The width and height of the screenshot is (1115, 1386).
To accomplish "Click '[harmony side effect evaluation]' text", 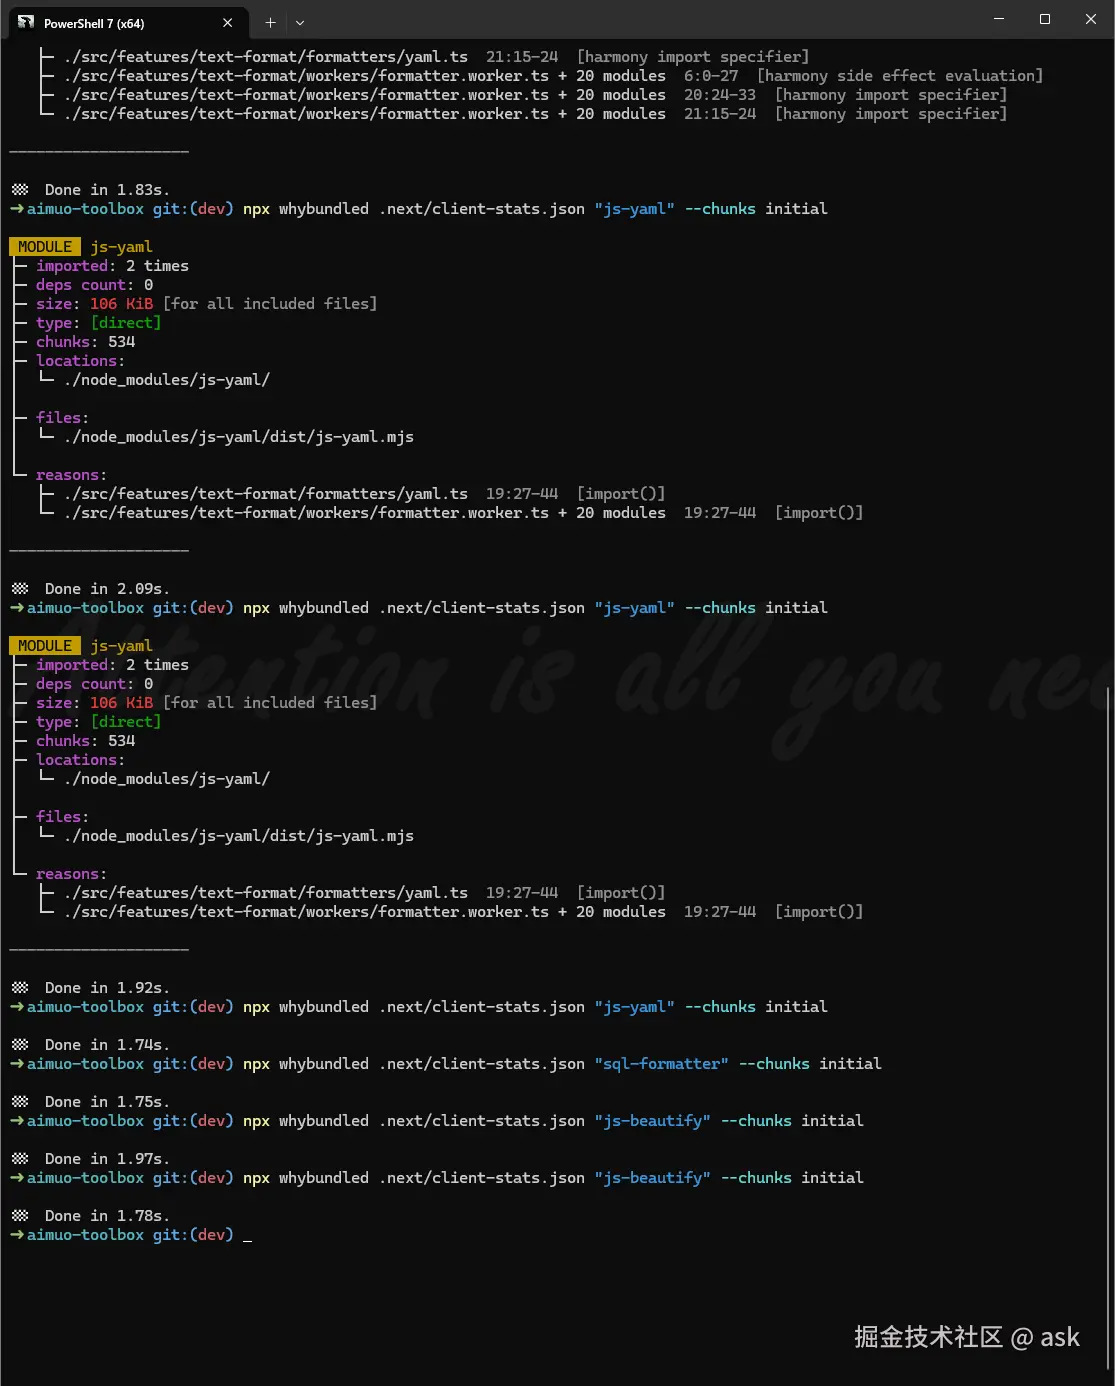I will (x=900, y=76).
